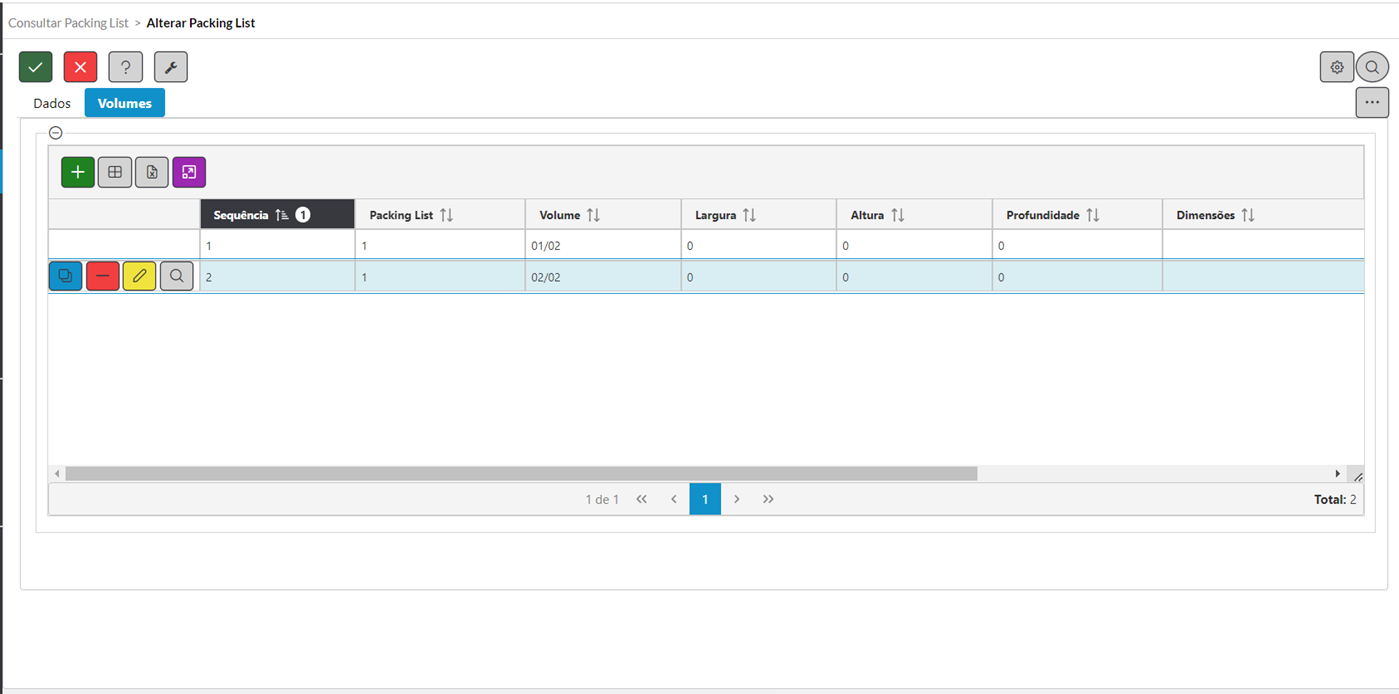
Task: Switch to the Dados tab
Action: click(x=52, y=103)
